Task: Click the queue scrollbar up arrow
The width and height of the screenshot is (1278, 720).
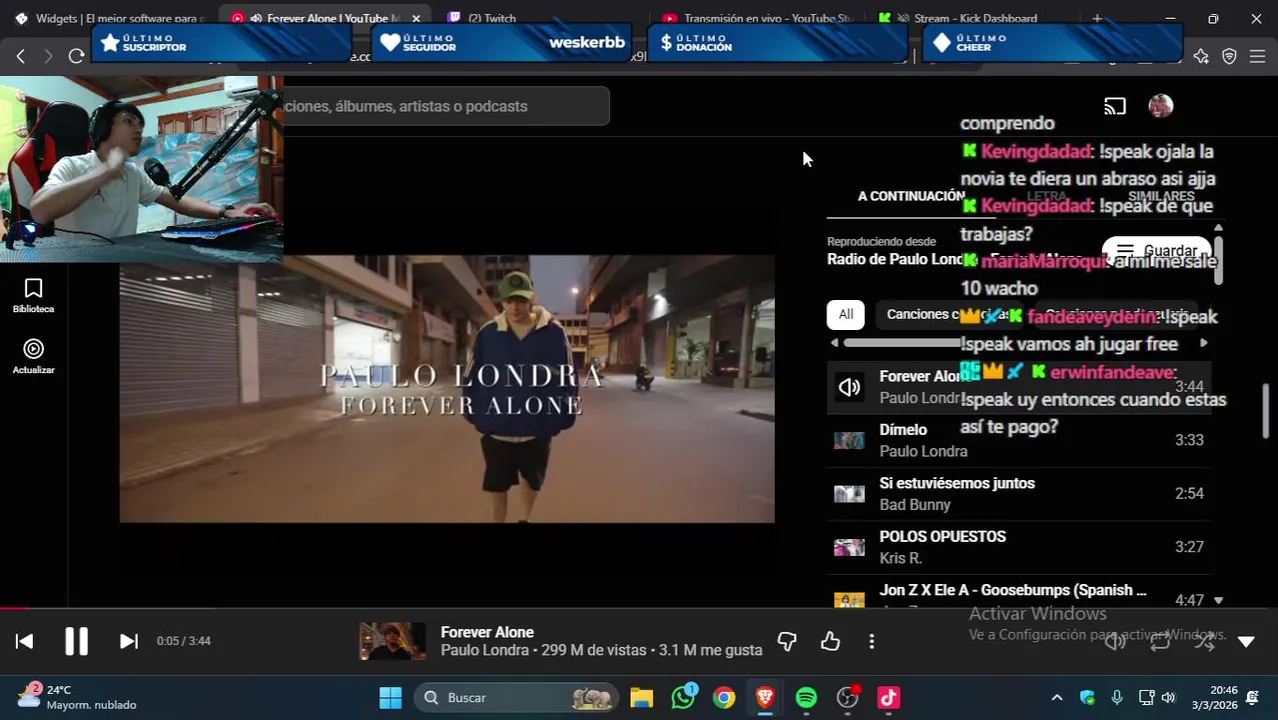Action: coord(1218,228)
